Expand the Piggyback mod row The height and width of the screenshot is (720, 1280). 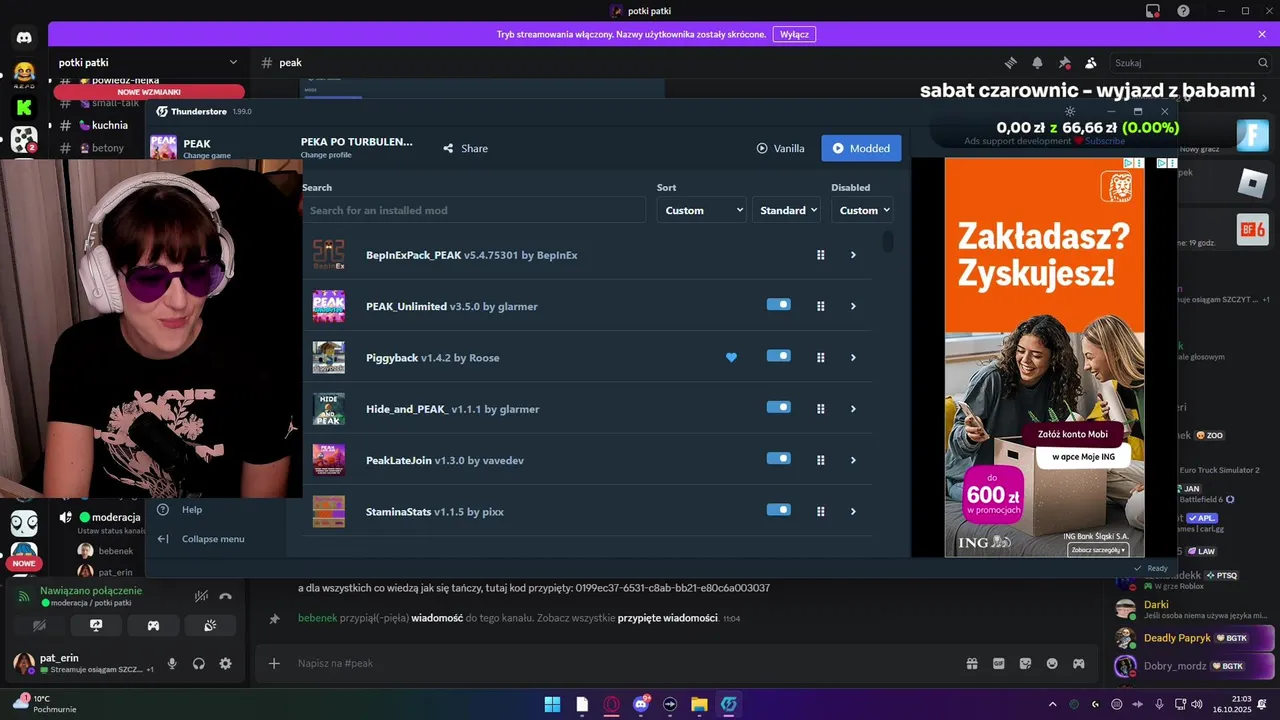tap(853, 357)
